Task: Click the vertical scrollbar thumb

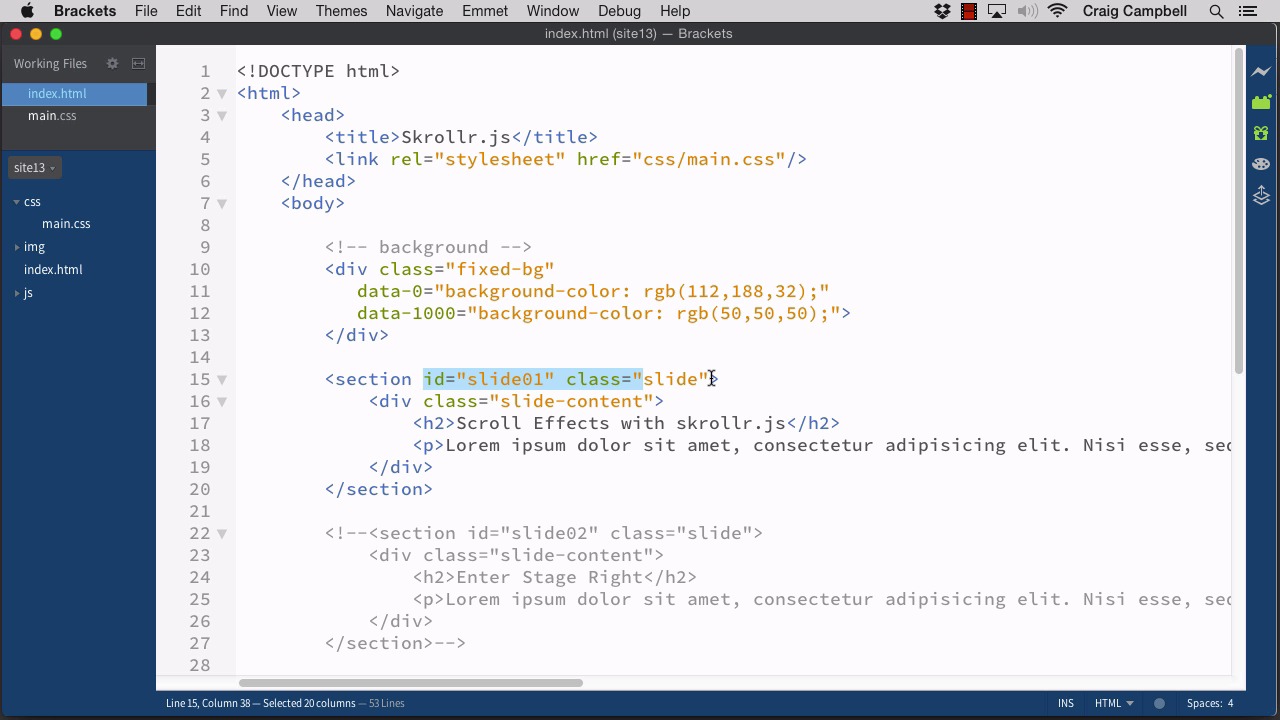Action: pyautogui.click(x=1239, y=210)
